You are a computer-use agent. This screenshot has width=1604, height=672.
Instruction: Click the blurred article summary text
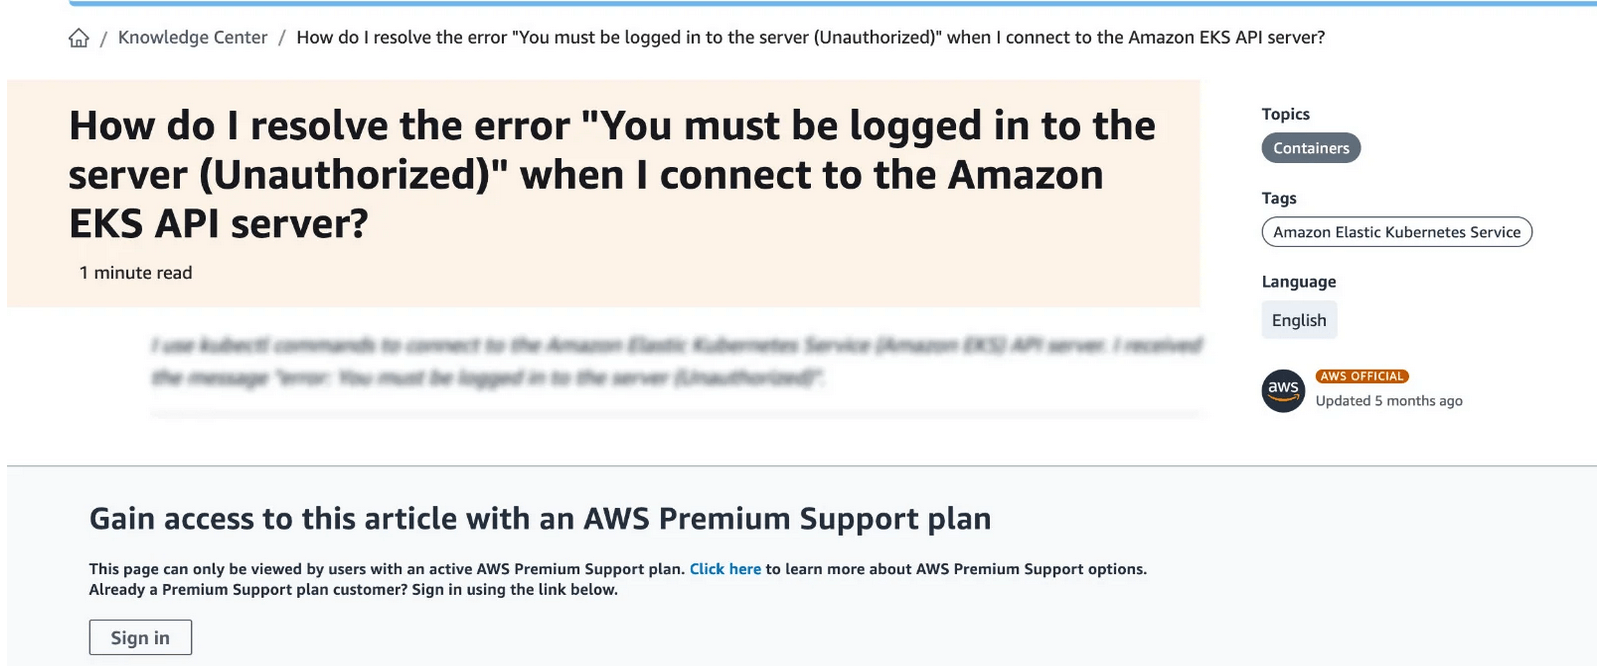point(676,362)
